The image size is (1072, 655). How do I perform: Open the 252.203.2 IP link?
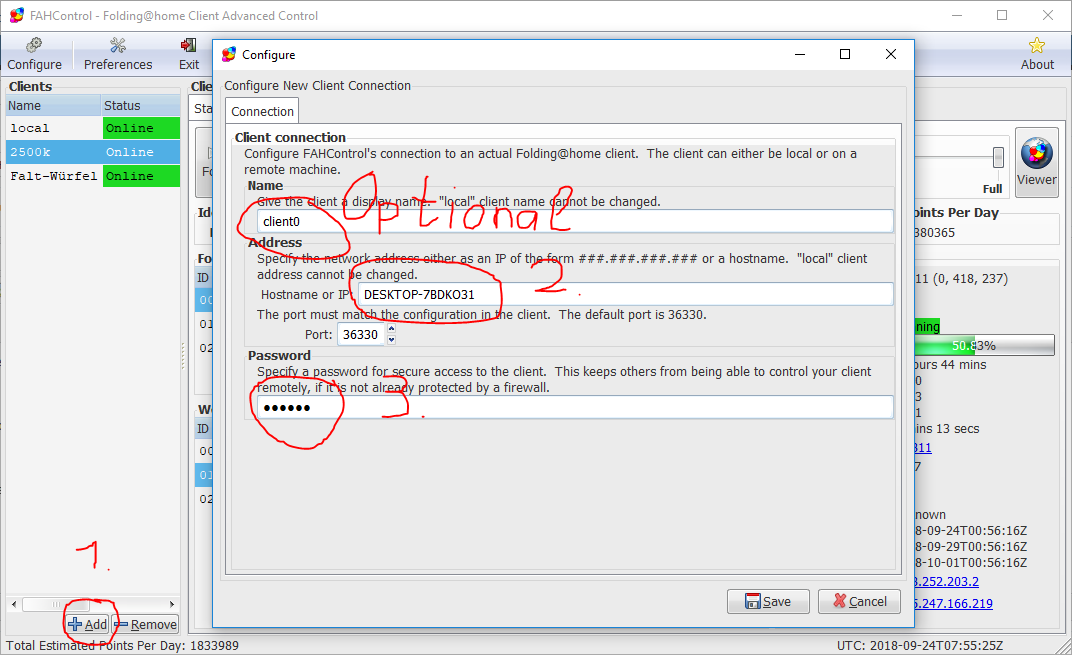click(x=947, y=581)
